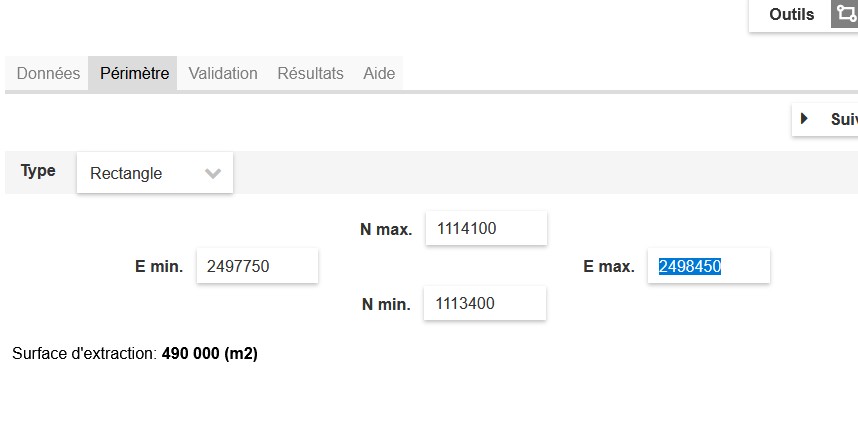Go to the Validation tab
The height and width of the screenshot is (436, 858).
pos(223,74)
